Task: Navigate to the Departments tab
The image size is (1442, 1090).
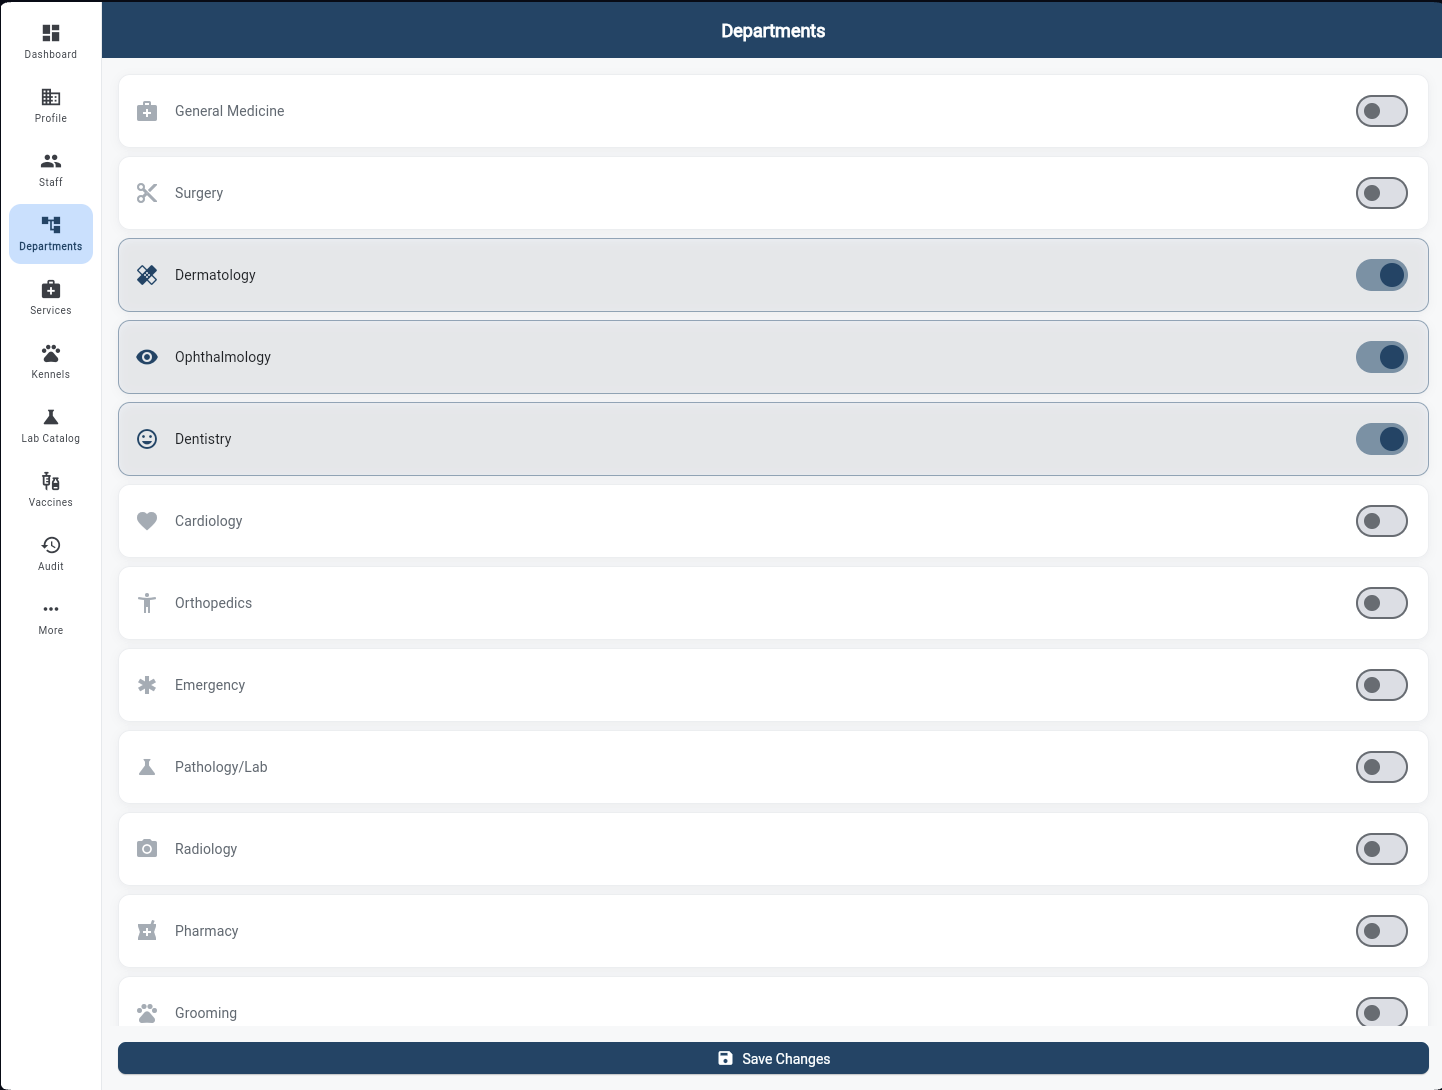Action: pos(50,233)
